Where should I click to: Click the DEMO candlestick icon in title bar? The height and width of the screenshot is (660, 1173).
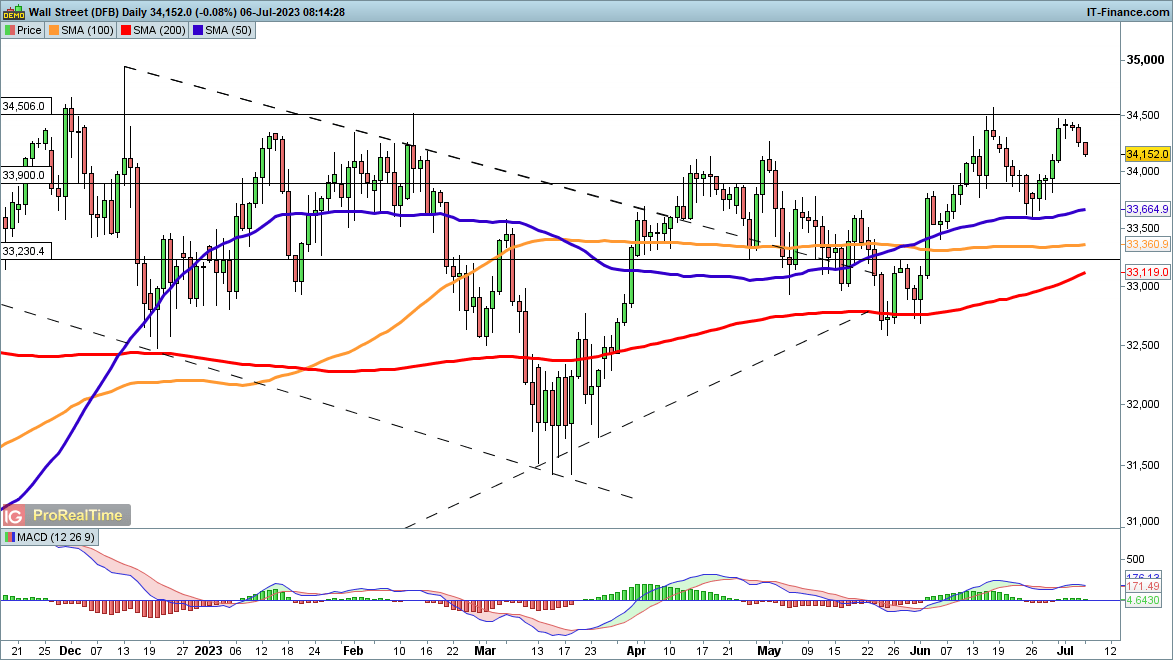coord(13,12)
